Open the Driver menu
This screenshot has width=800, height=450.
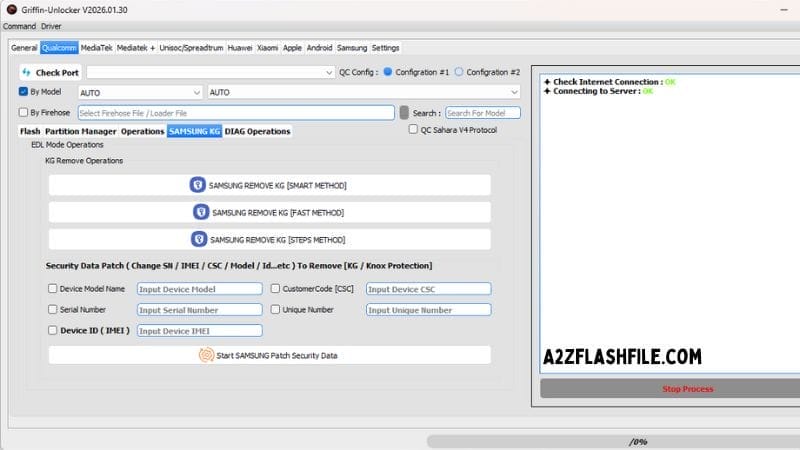[x=51, y=26]
